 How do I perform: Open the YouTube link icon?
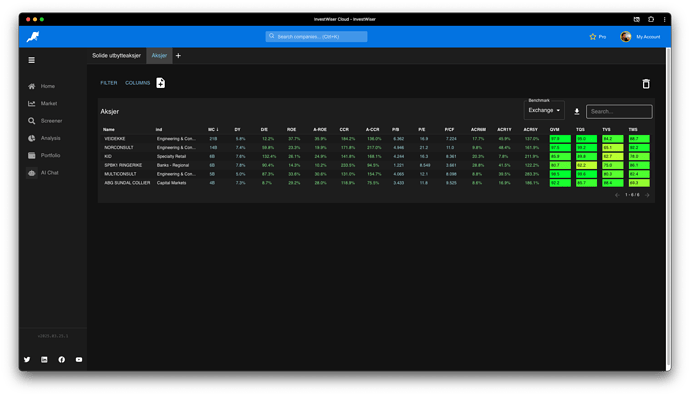click(x=79, y=359)
